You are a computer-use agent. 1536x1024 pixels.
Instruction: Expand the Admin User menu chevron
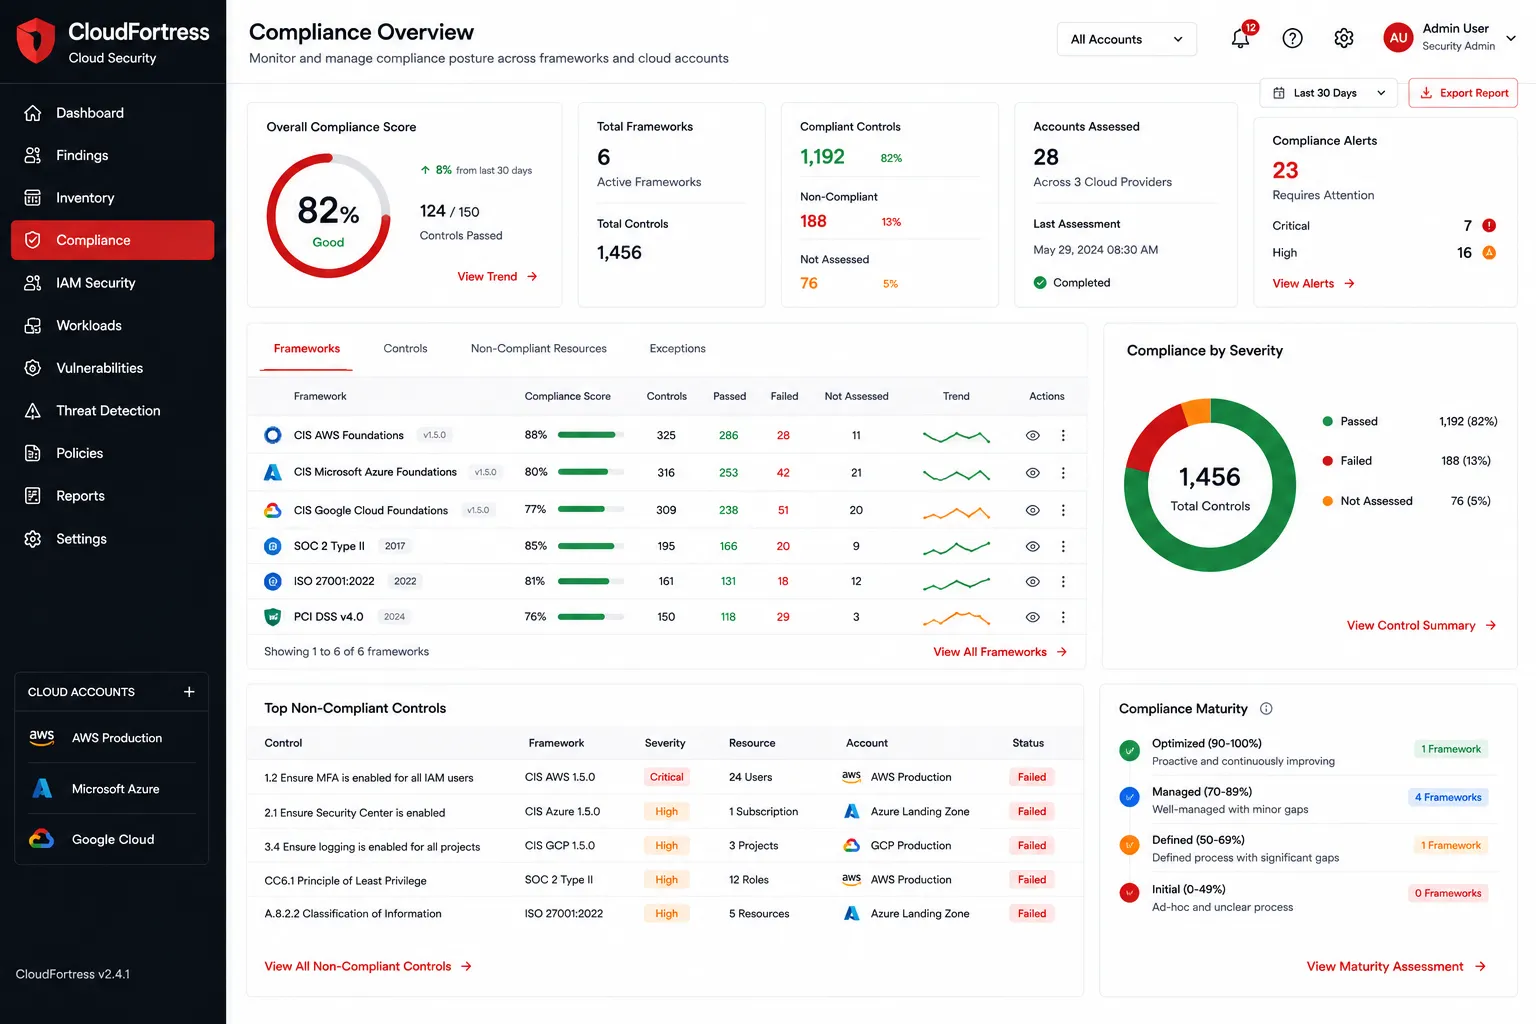(1511, 39)
